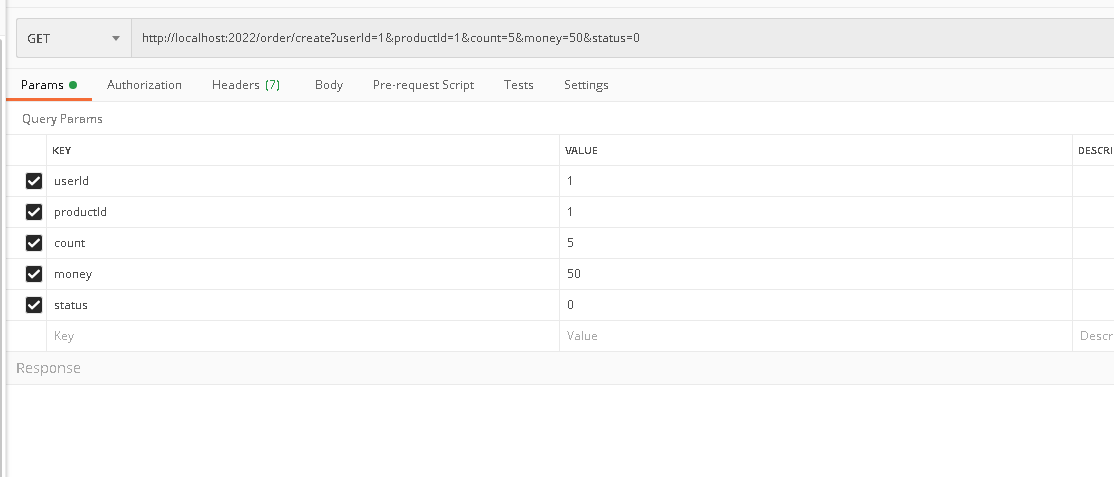
Task: Switch to the Authorization tab
Action: [144, 85]
